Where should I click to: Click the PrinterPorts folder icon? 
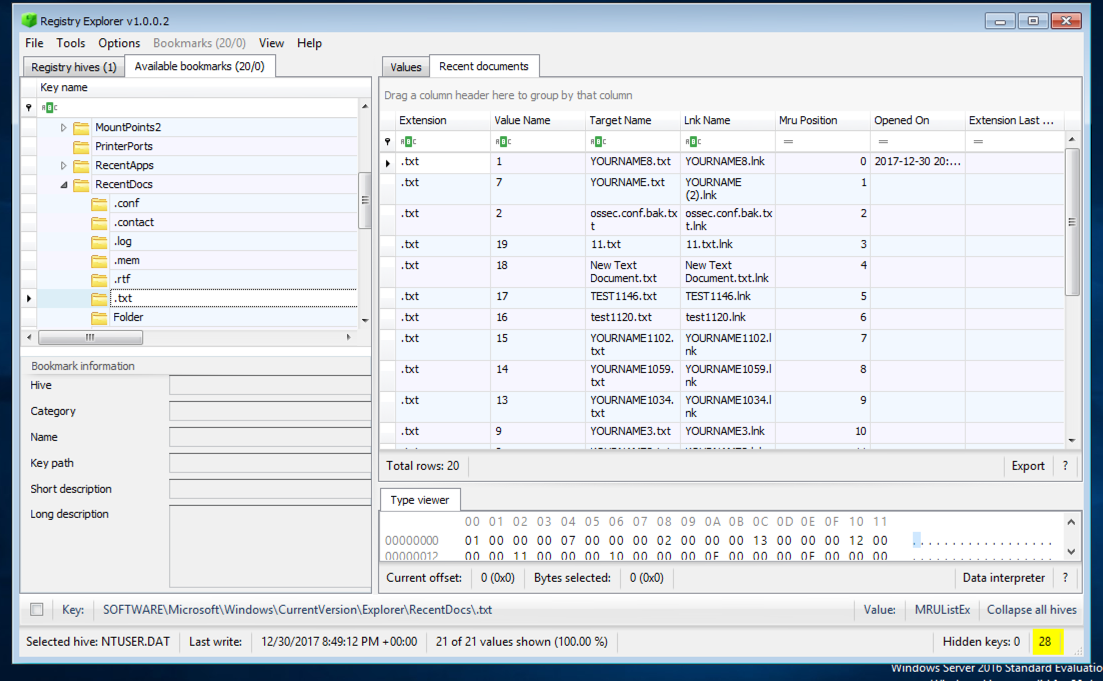[x=81, y=146]
